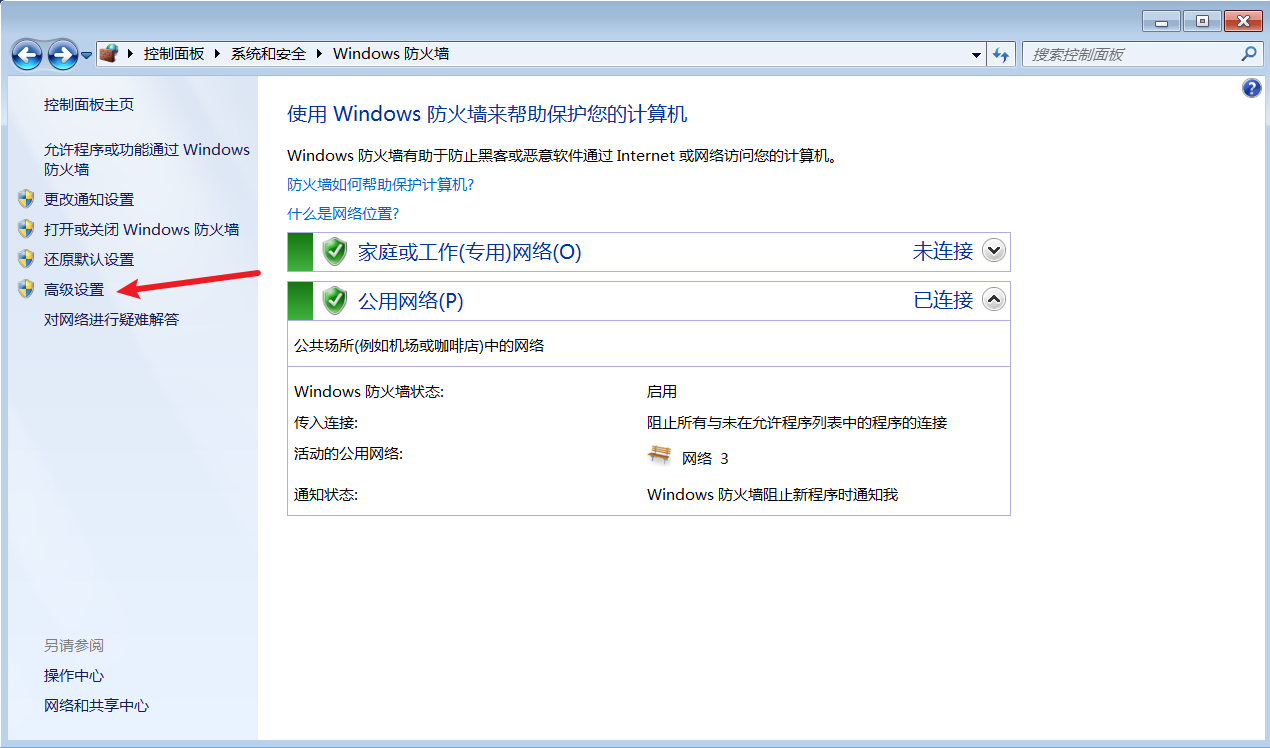Image resolution: width=1270 pixels, height=748 pixels.
Task: Open the recent pages dropdown beside Forward
Action: click(87, 55)
